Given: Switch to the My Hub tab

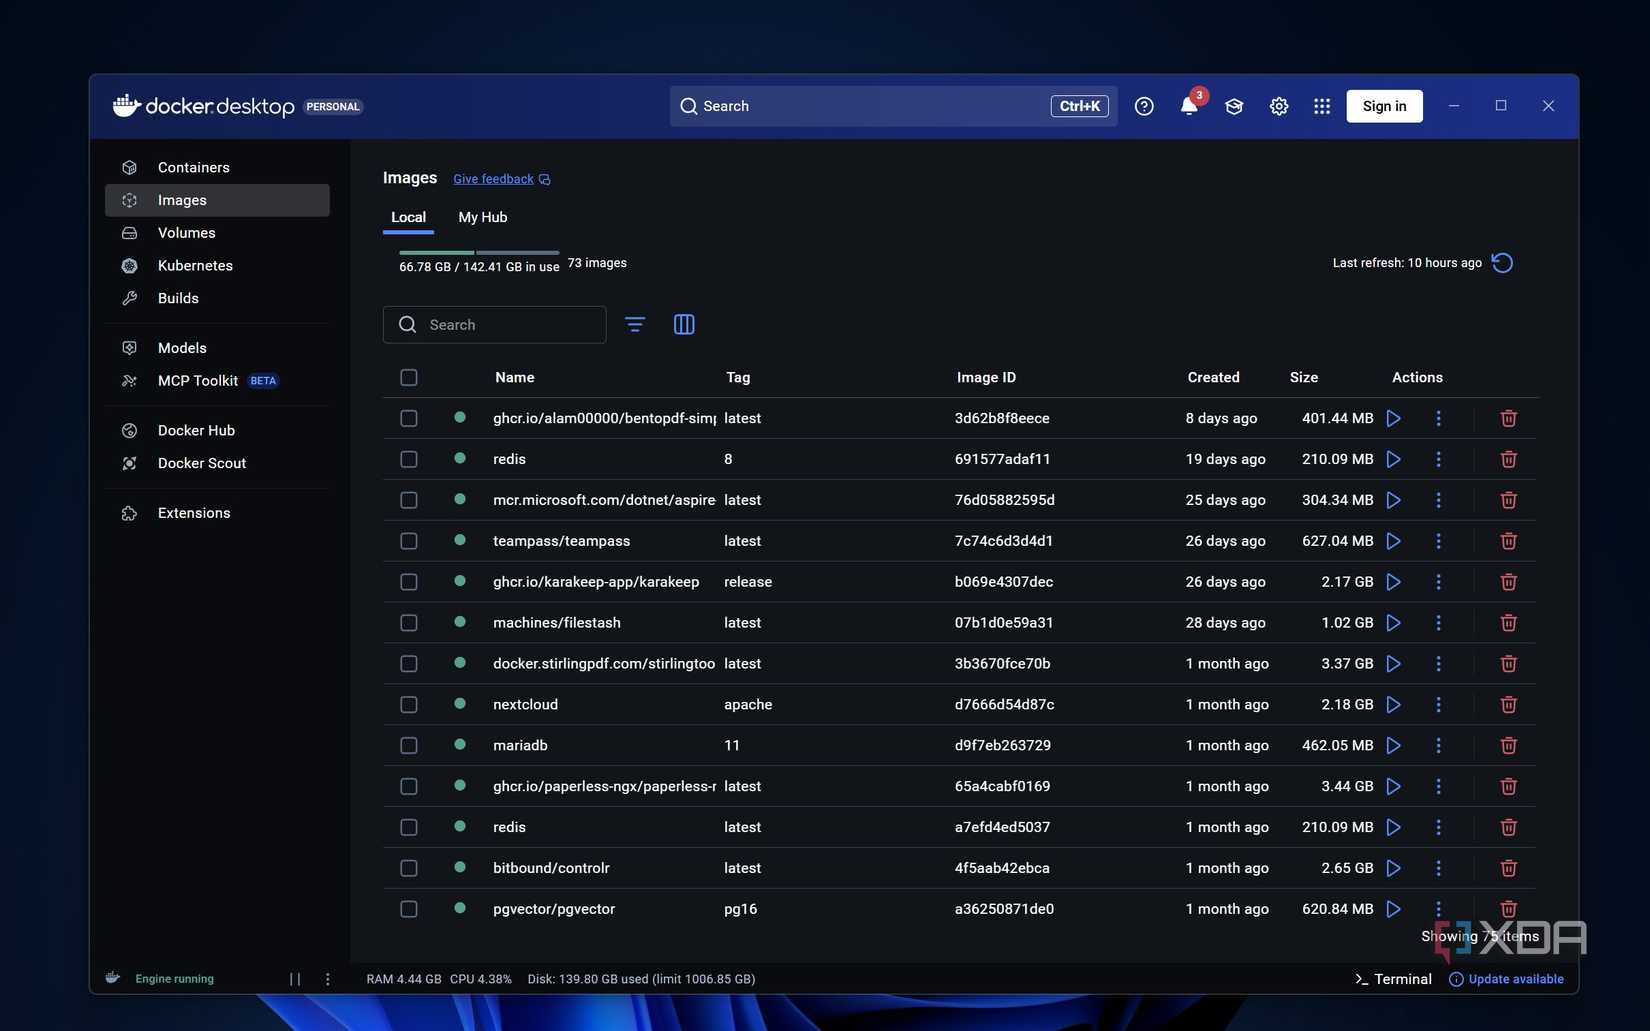Looking at the screenshot, I should pyautogui.click(x=483, y=217).
